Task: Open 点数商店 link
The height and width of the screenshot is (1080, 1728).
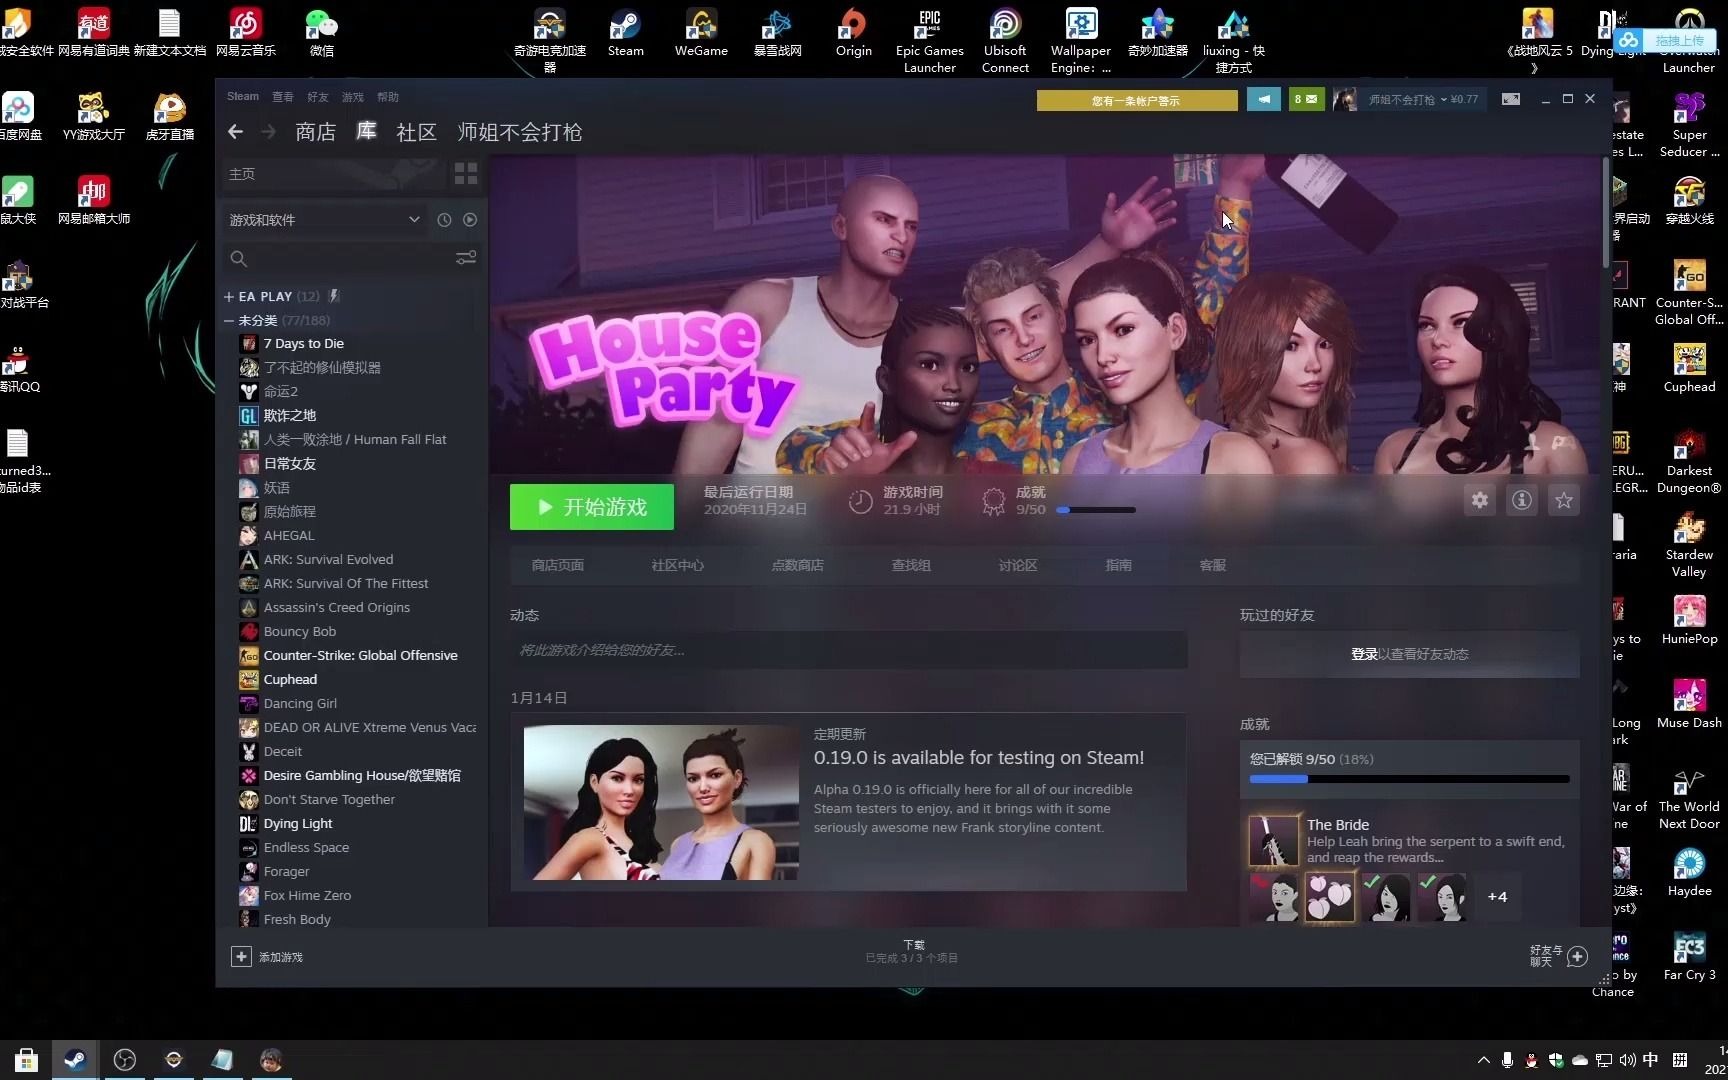Action: pyautogui.click(x=798, y=565)
